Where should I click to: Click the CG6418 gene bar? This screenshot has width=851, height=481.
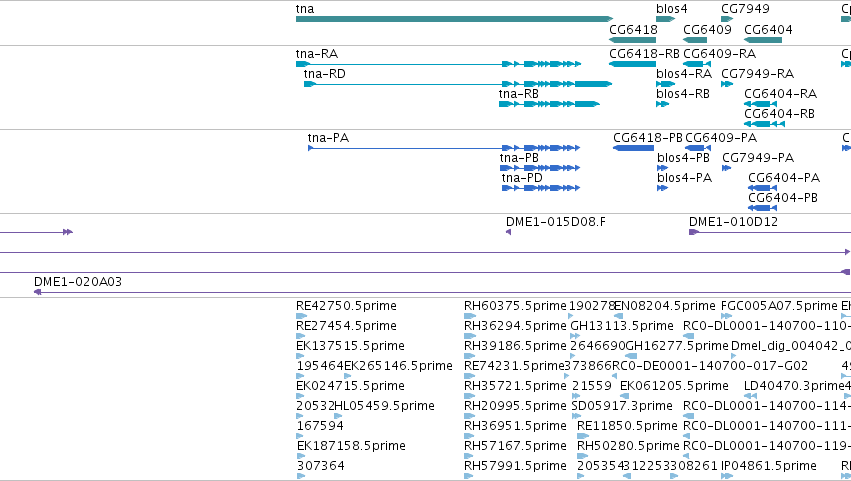(x=632, y=40)
